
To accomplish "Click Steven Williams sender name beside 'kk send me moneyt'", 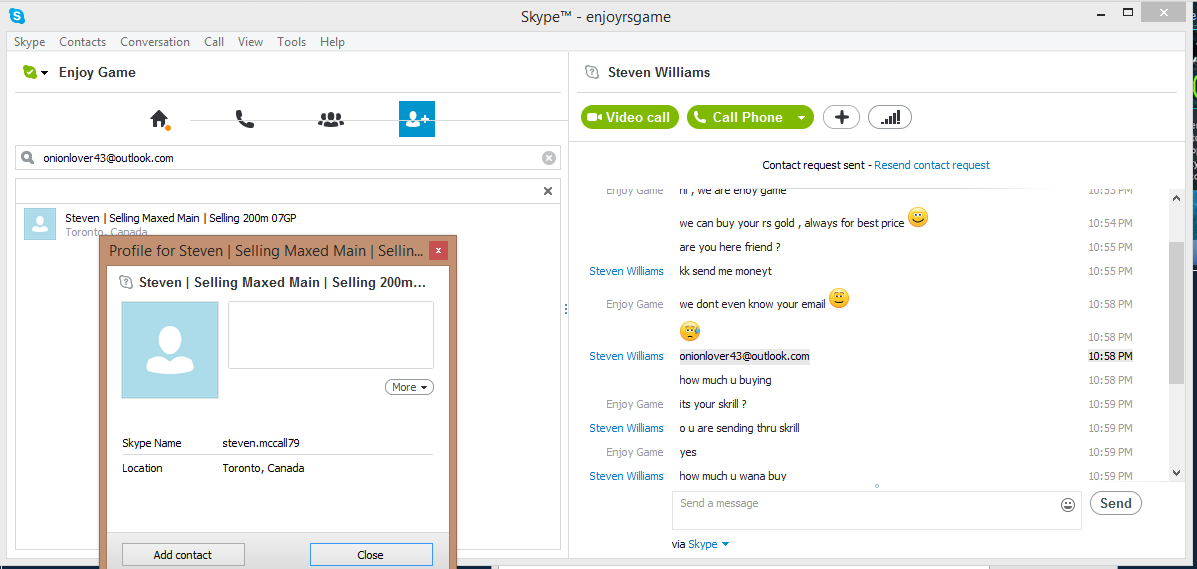I will (626, 271).
